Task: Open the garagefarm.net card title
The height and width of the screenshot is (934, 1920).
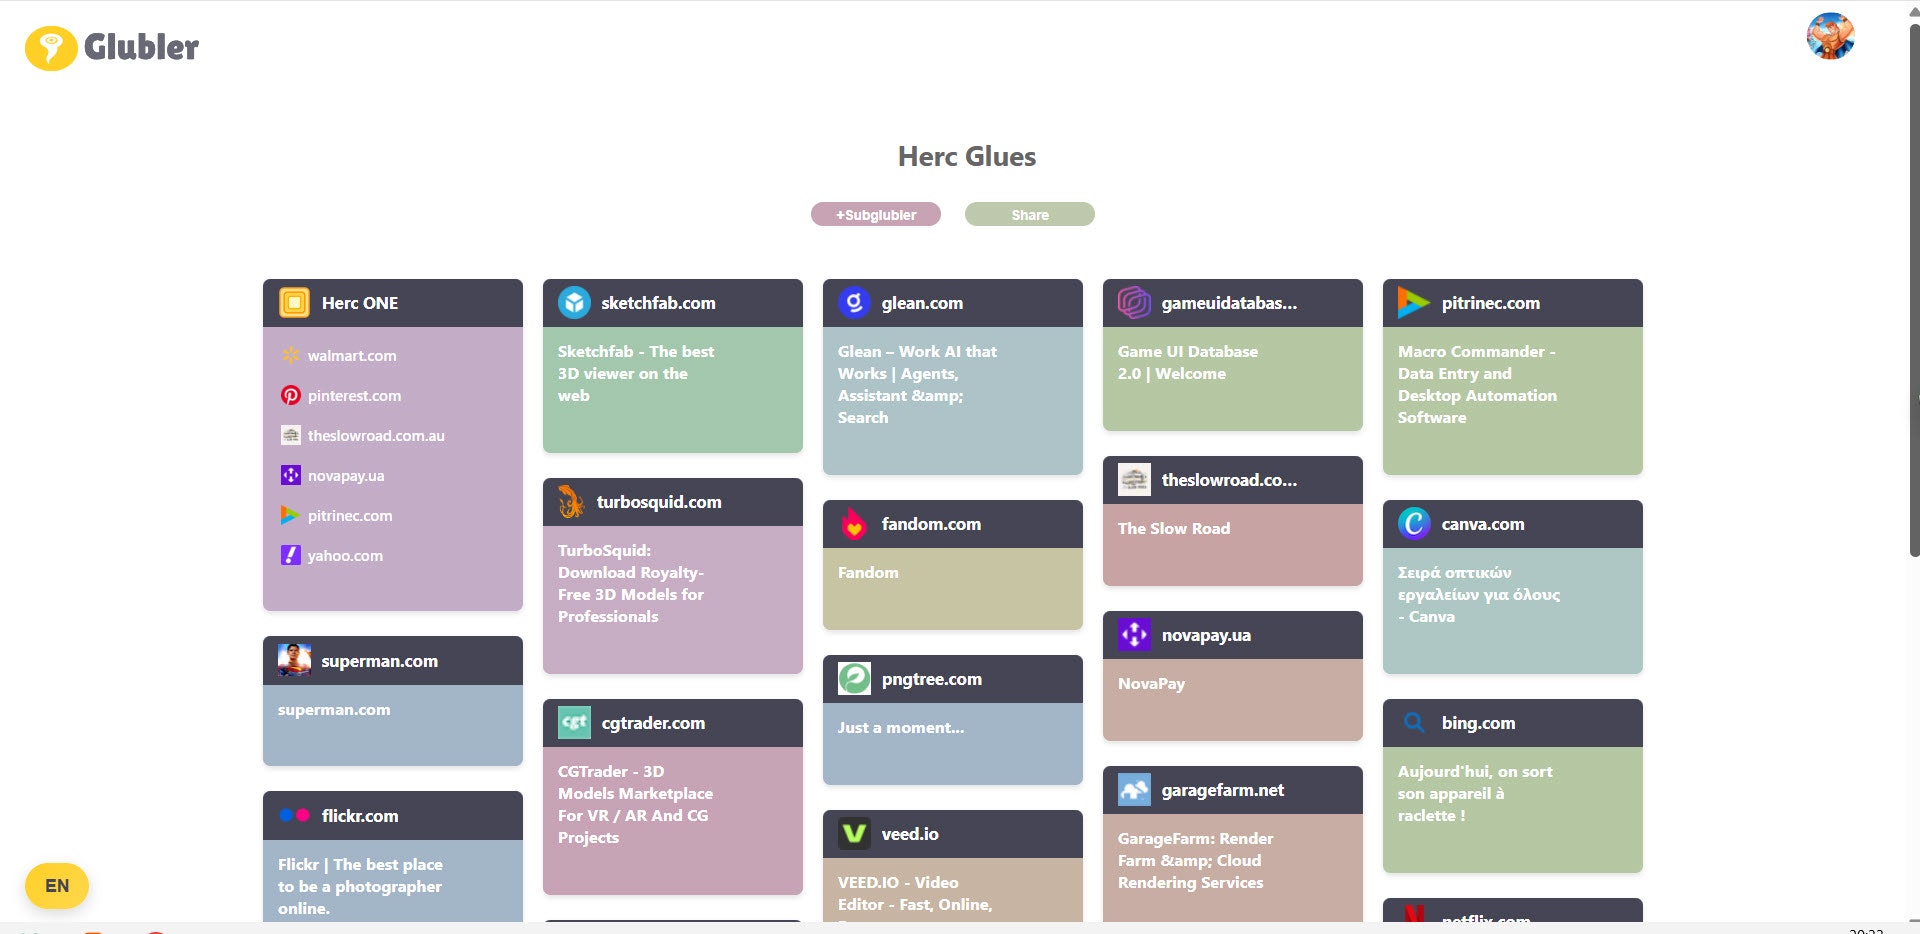Action: coord(1223,789)
